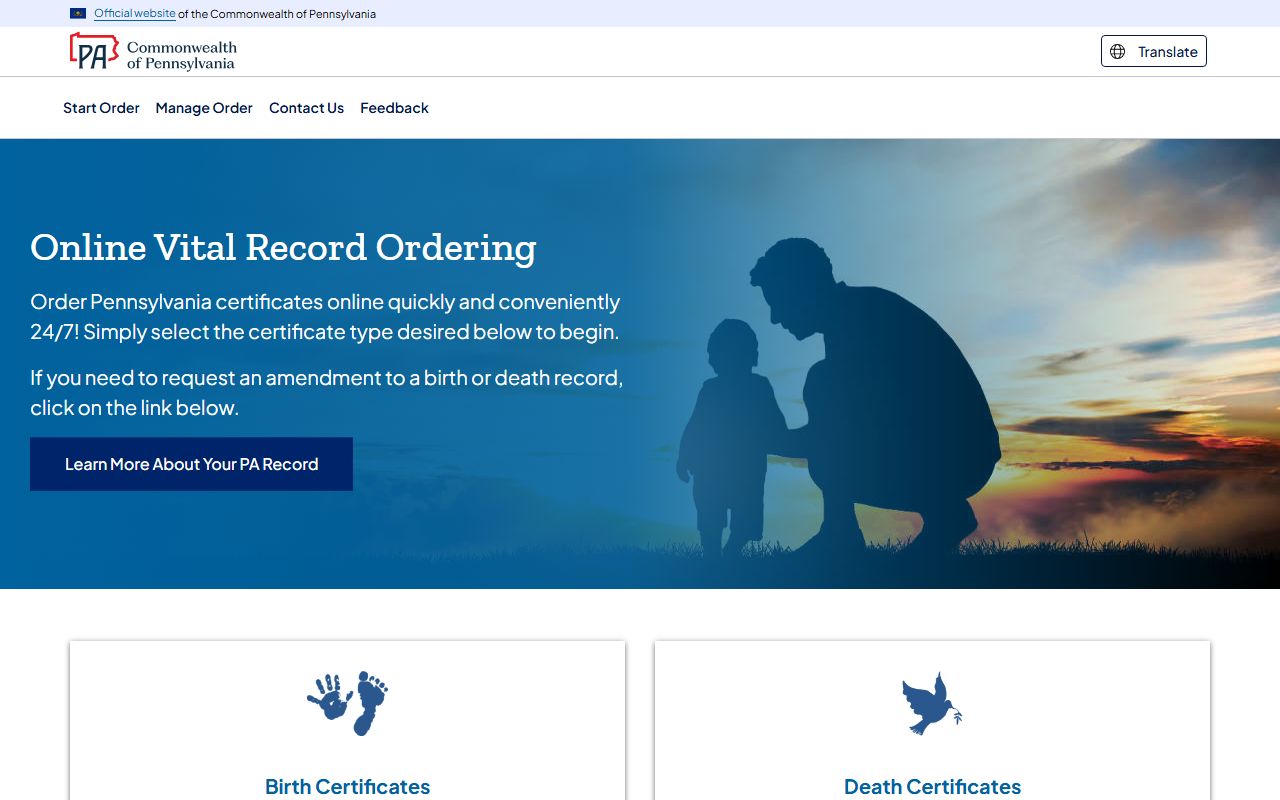Click the PA keystone logo

coord(94,51)
